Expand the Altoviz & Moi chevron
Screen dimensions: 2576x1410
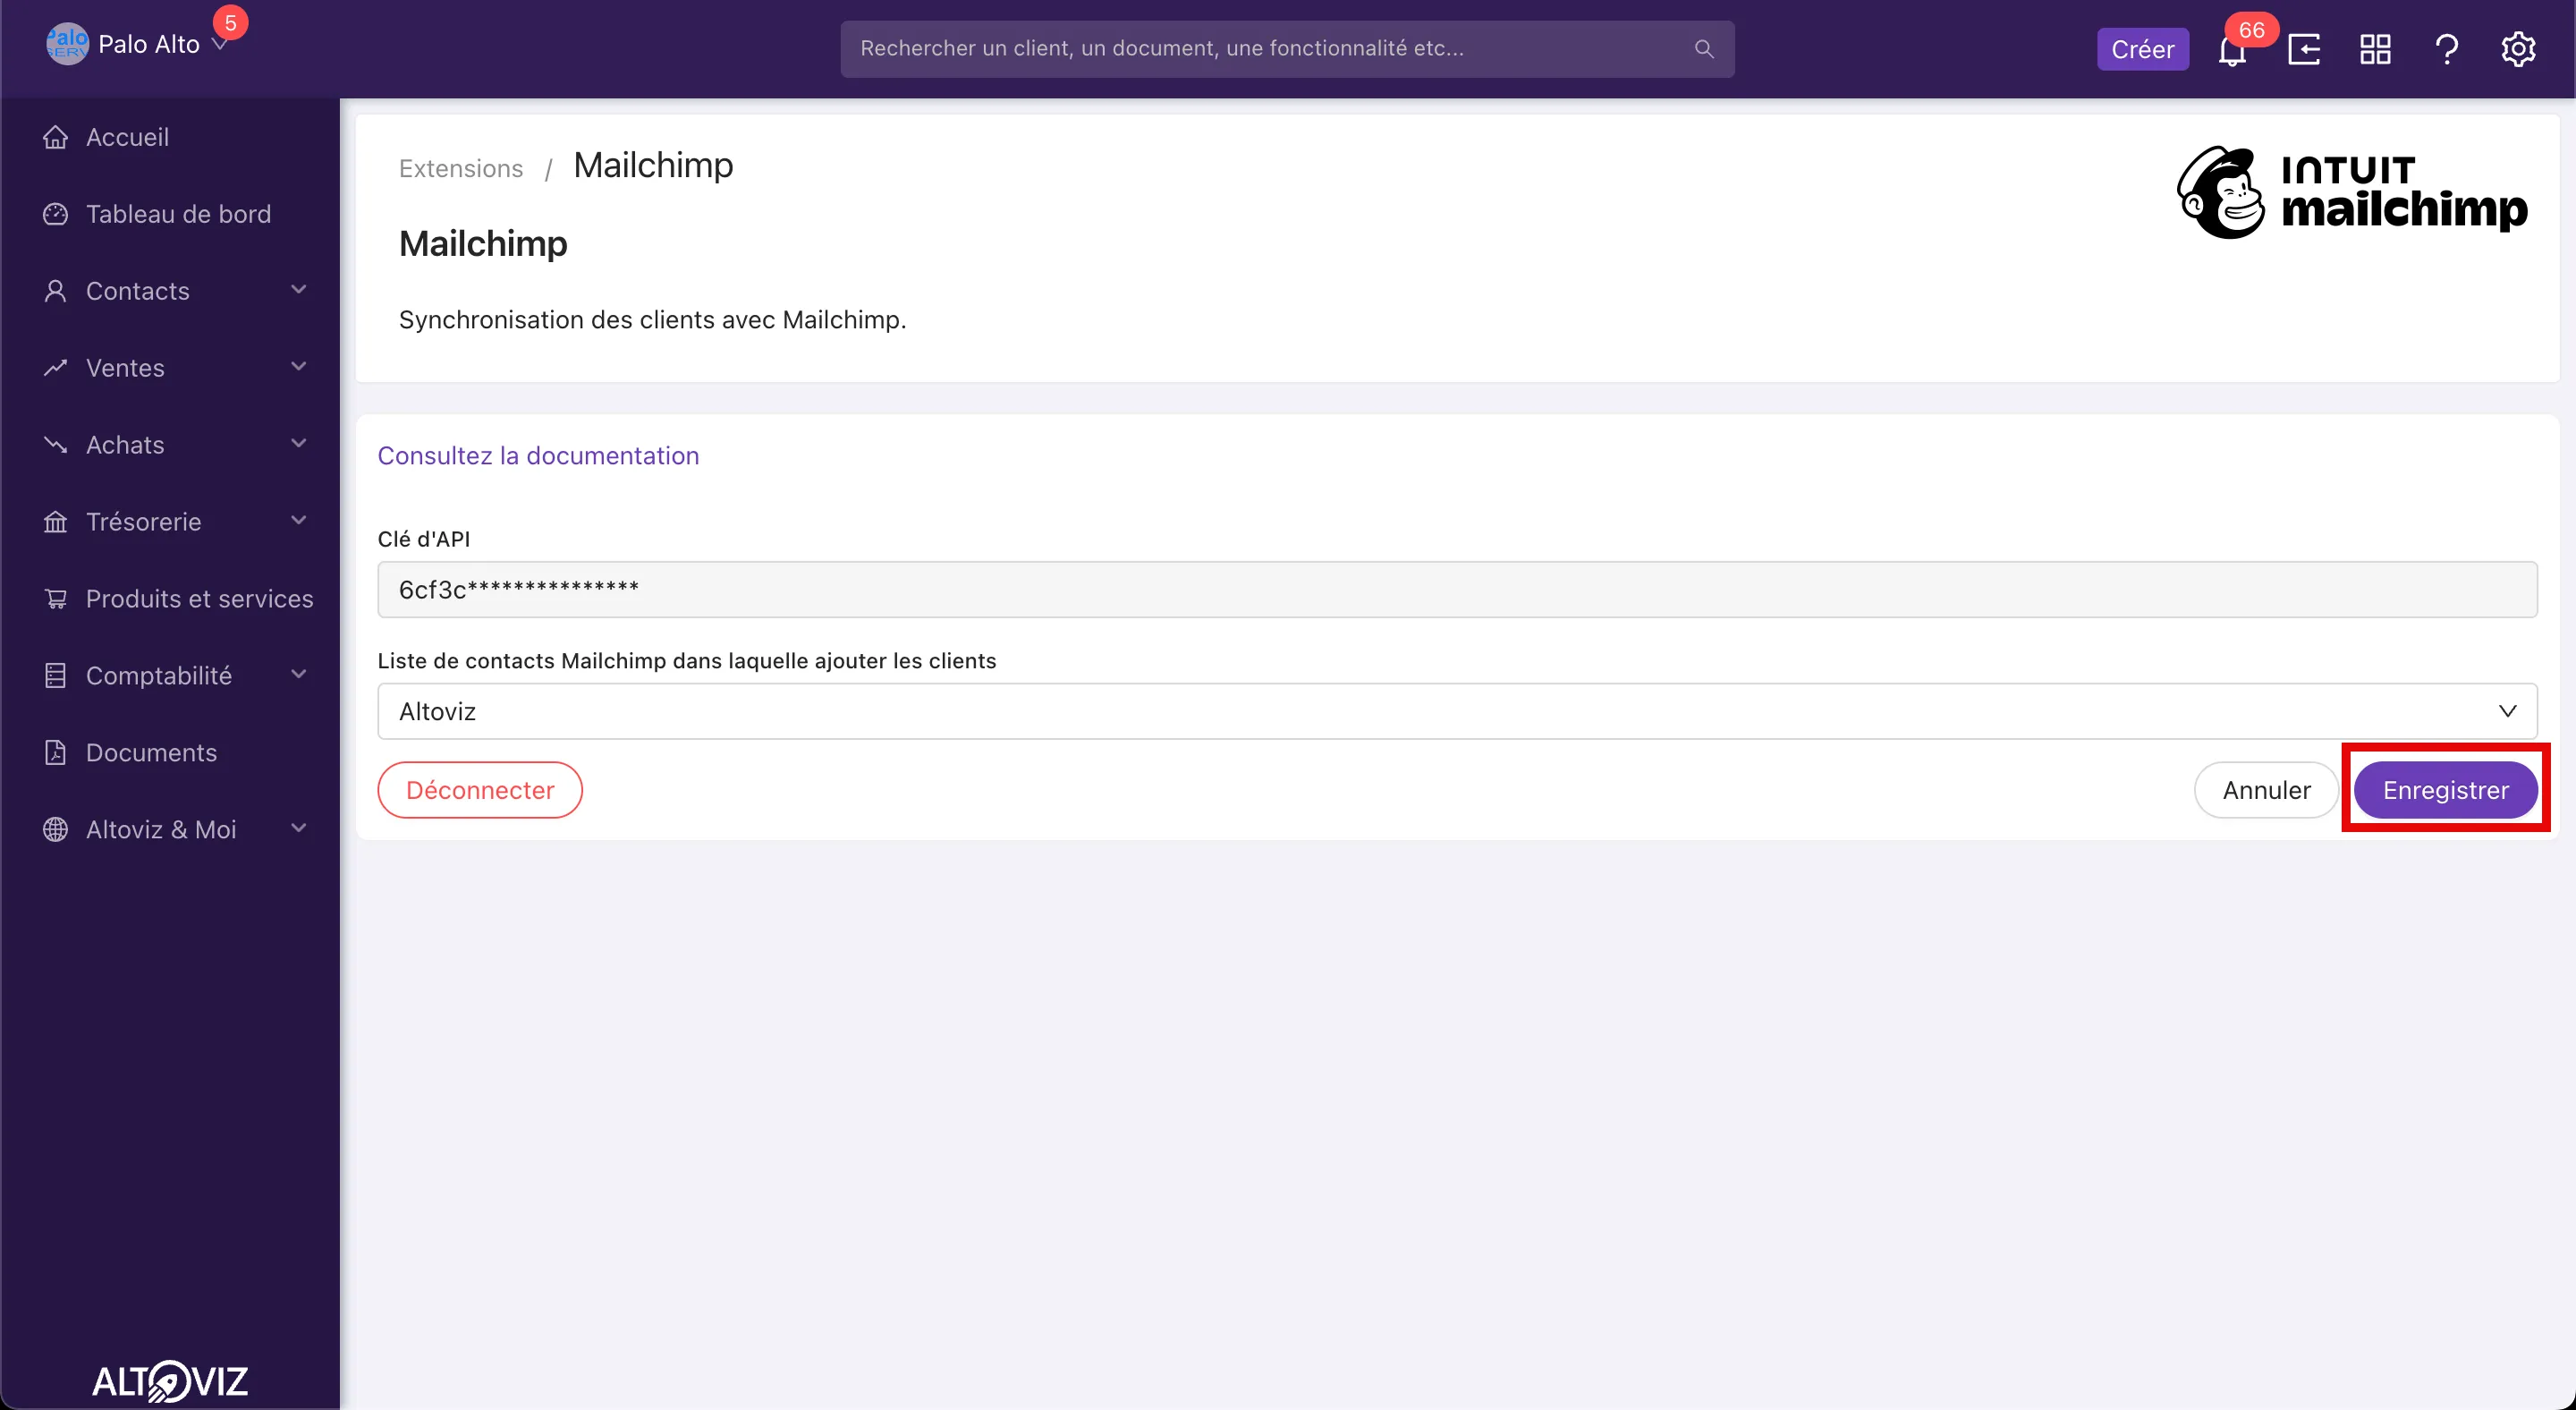[298, 829]
